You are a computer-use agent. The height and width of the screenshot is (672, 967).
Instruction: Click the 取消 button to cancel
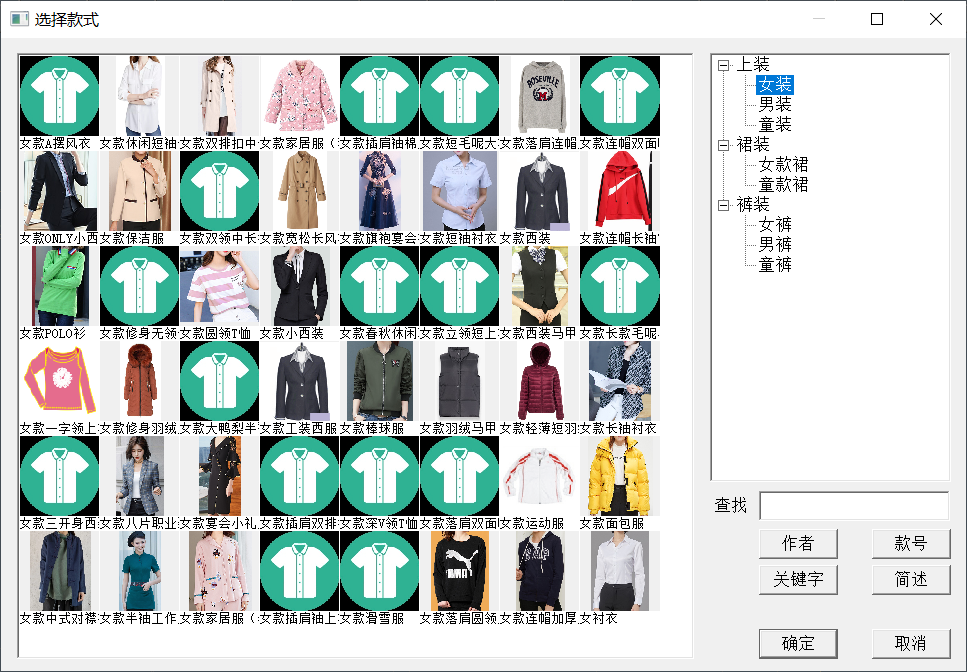tap(911, 643)
